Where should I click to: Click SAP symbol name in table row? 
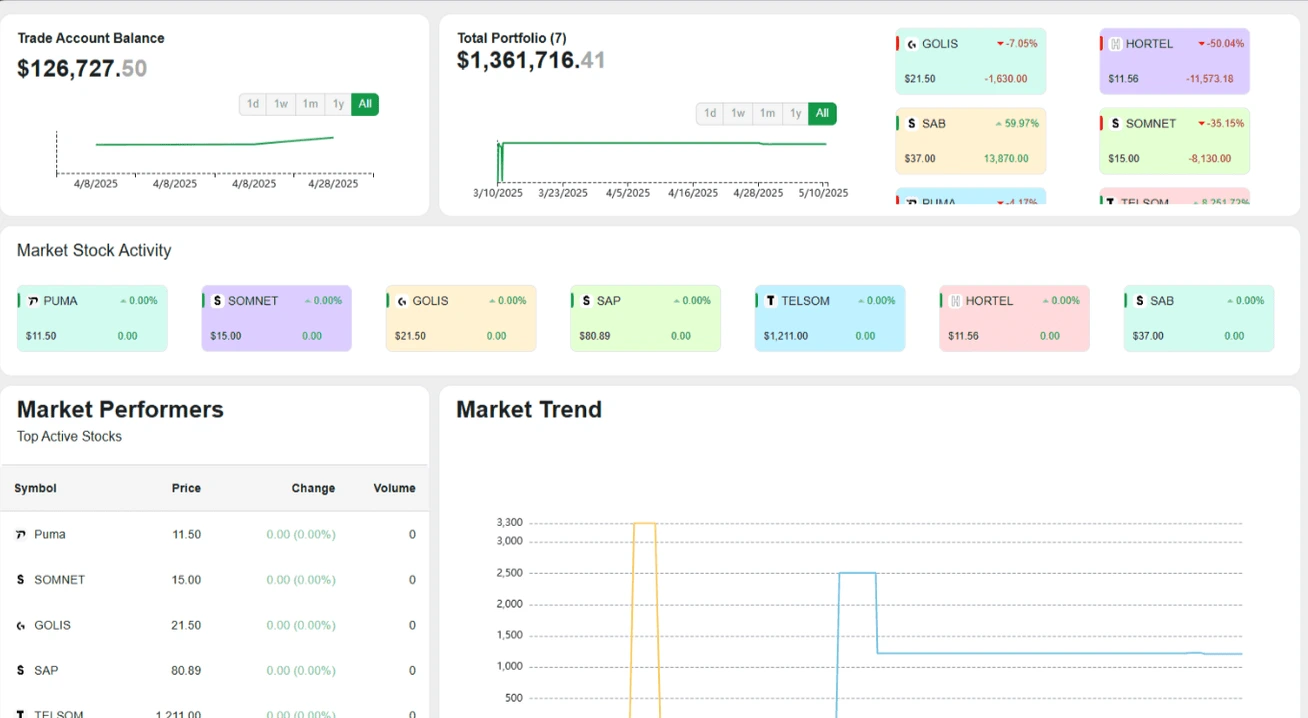46,671
